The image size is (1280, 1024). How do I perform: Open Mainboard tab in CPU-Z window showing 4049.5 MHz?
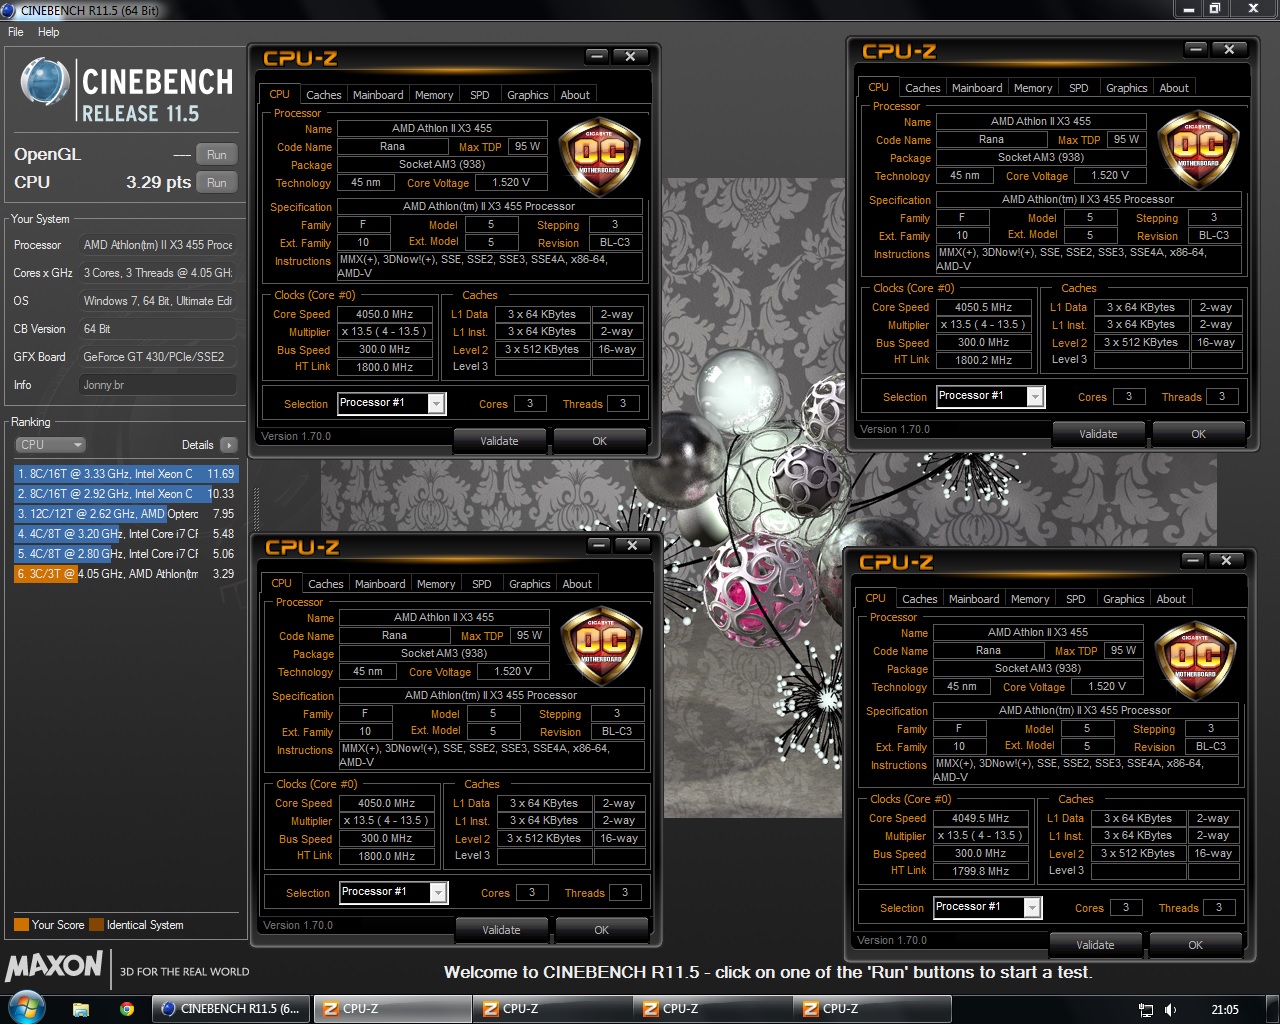[x=974, y=599]
